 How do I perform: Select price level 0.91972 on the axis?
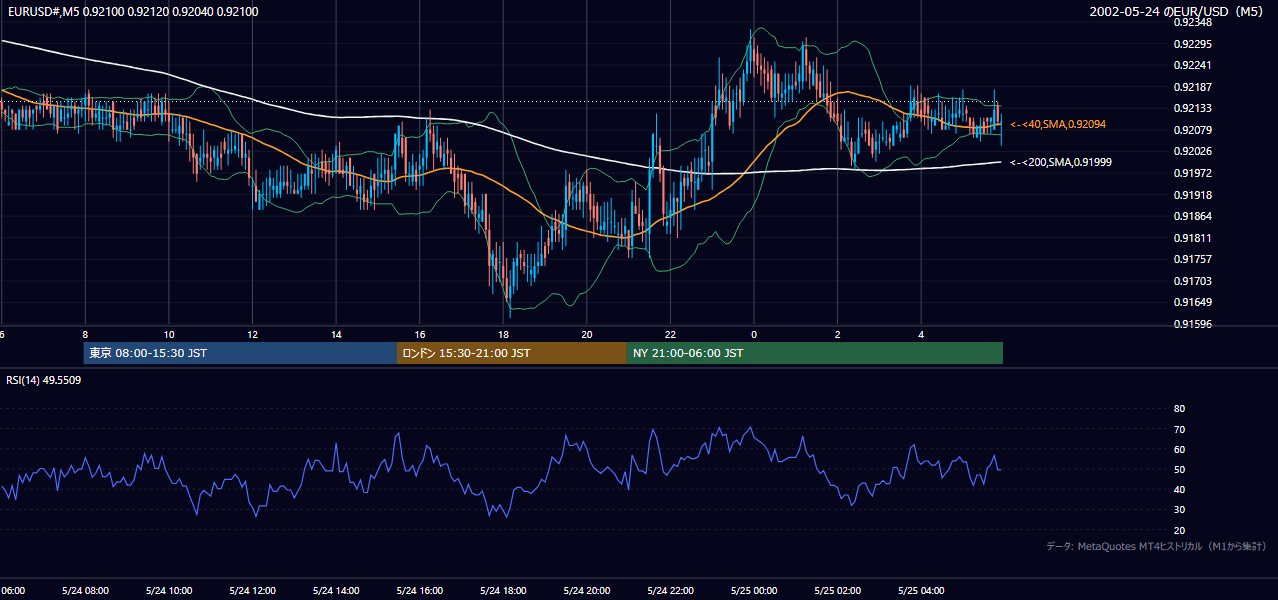tap(1194, 173)
